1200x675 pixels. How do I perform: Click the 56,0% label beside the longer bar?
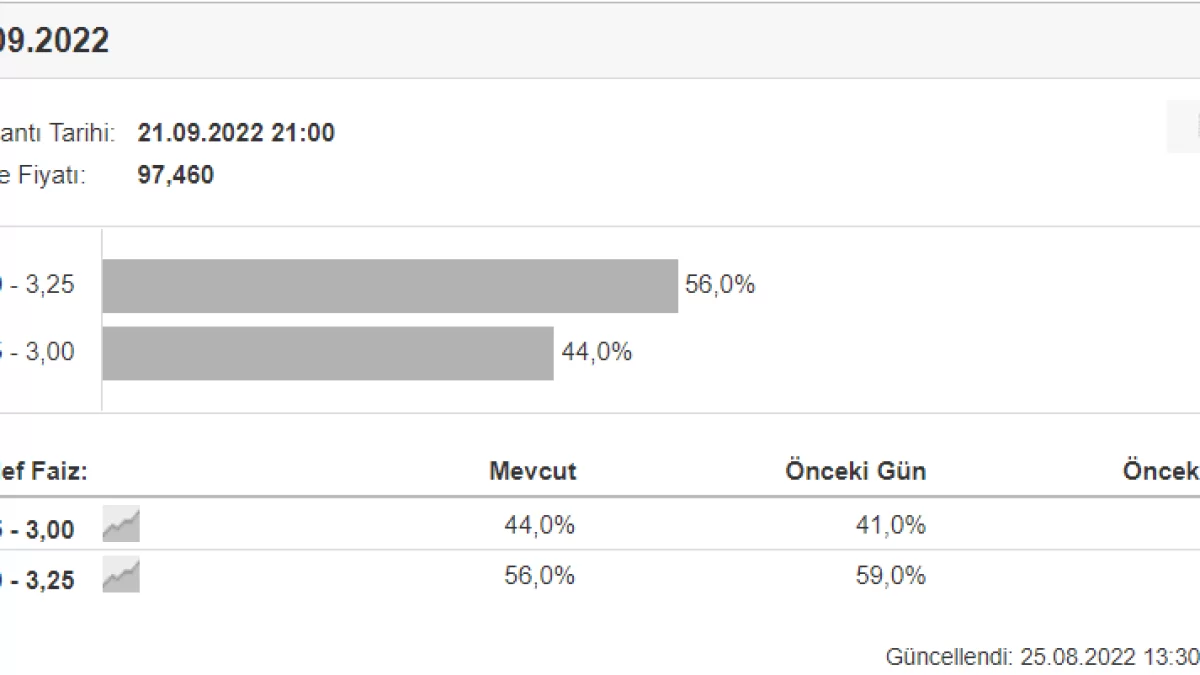[720, 285]
